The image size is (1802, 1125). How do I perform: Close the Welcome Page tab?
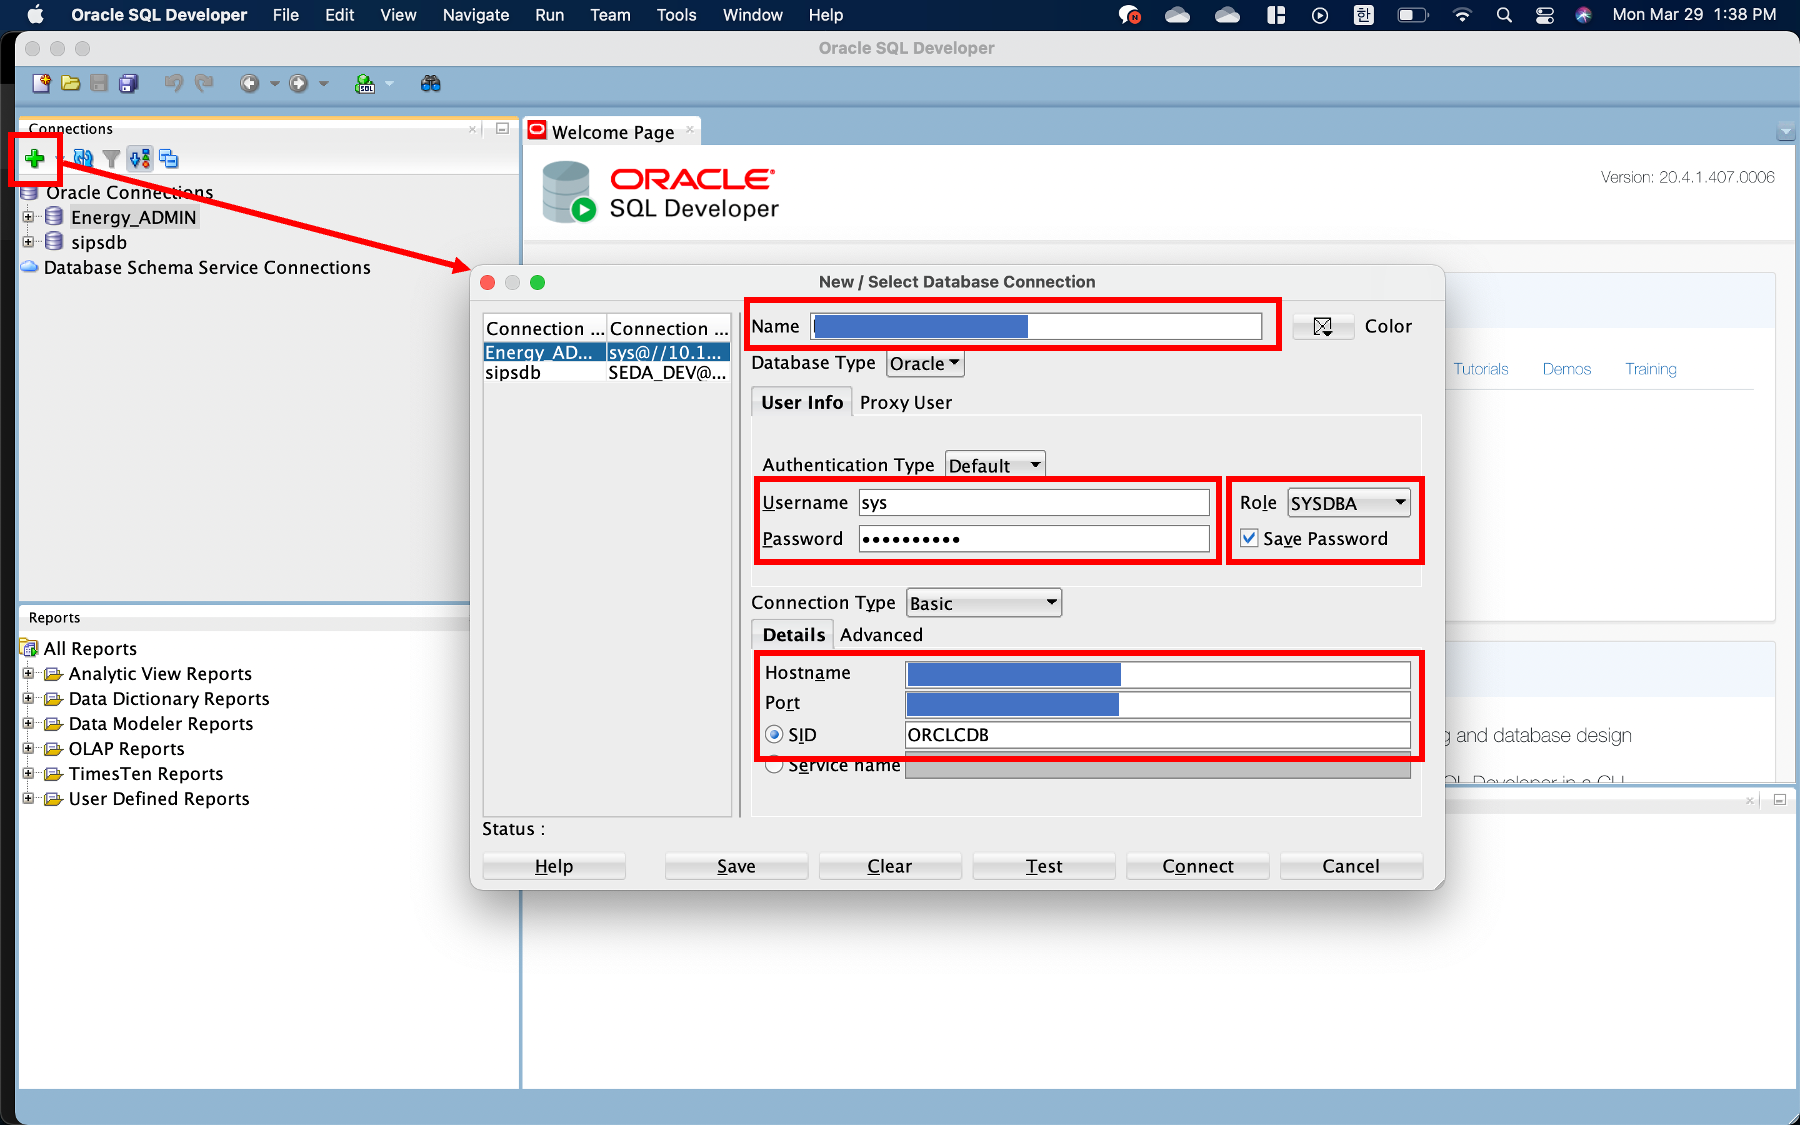pyautogui.click(x=690, y=130)
